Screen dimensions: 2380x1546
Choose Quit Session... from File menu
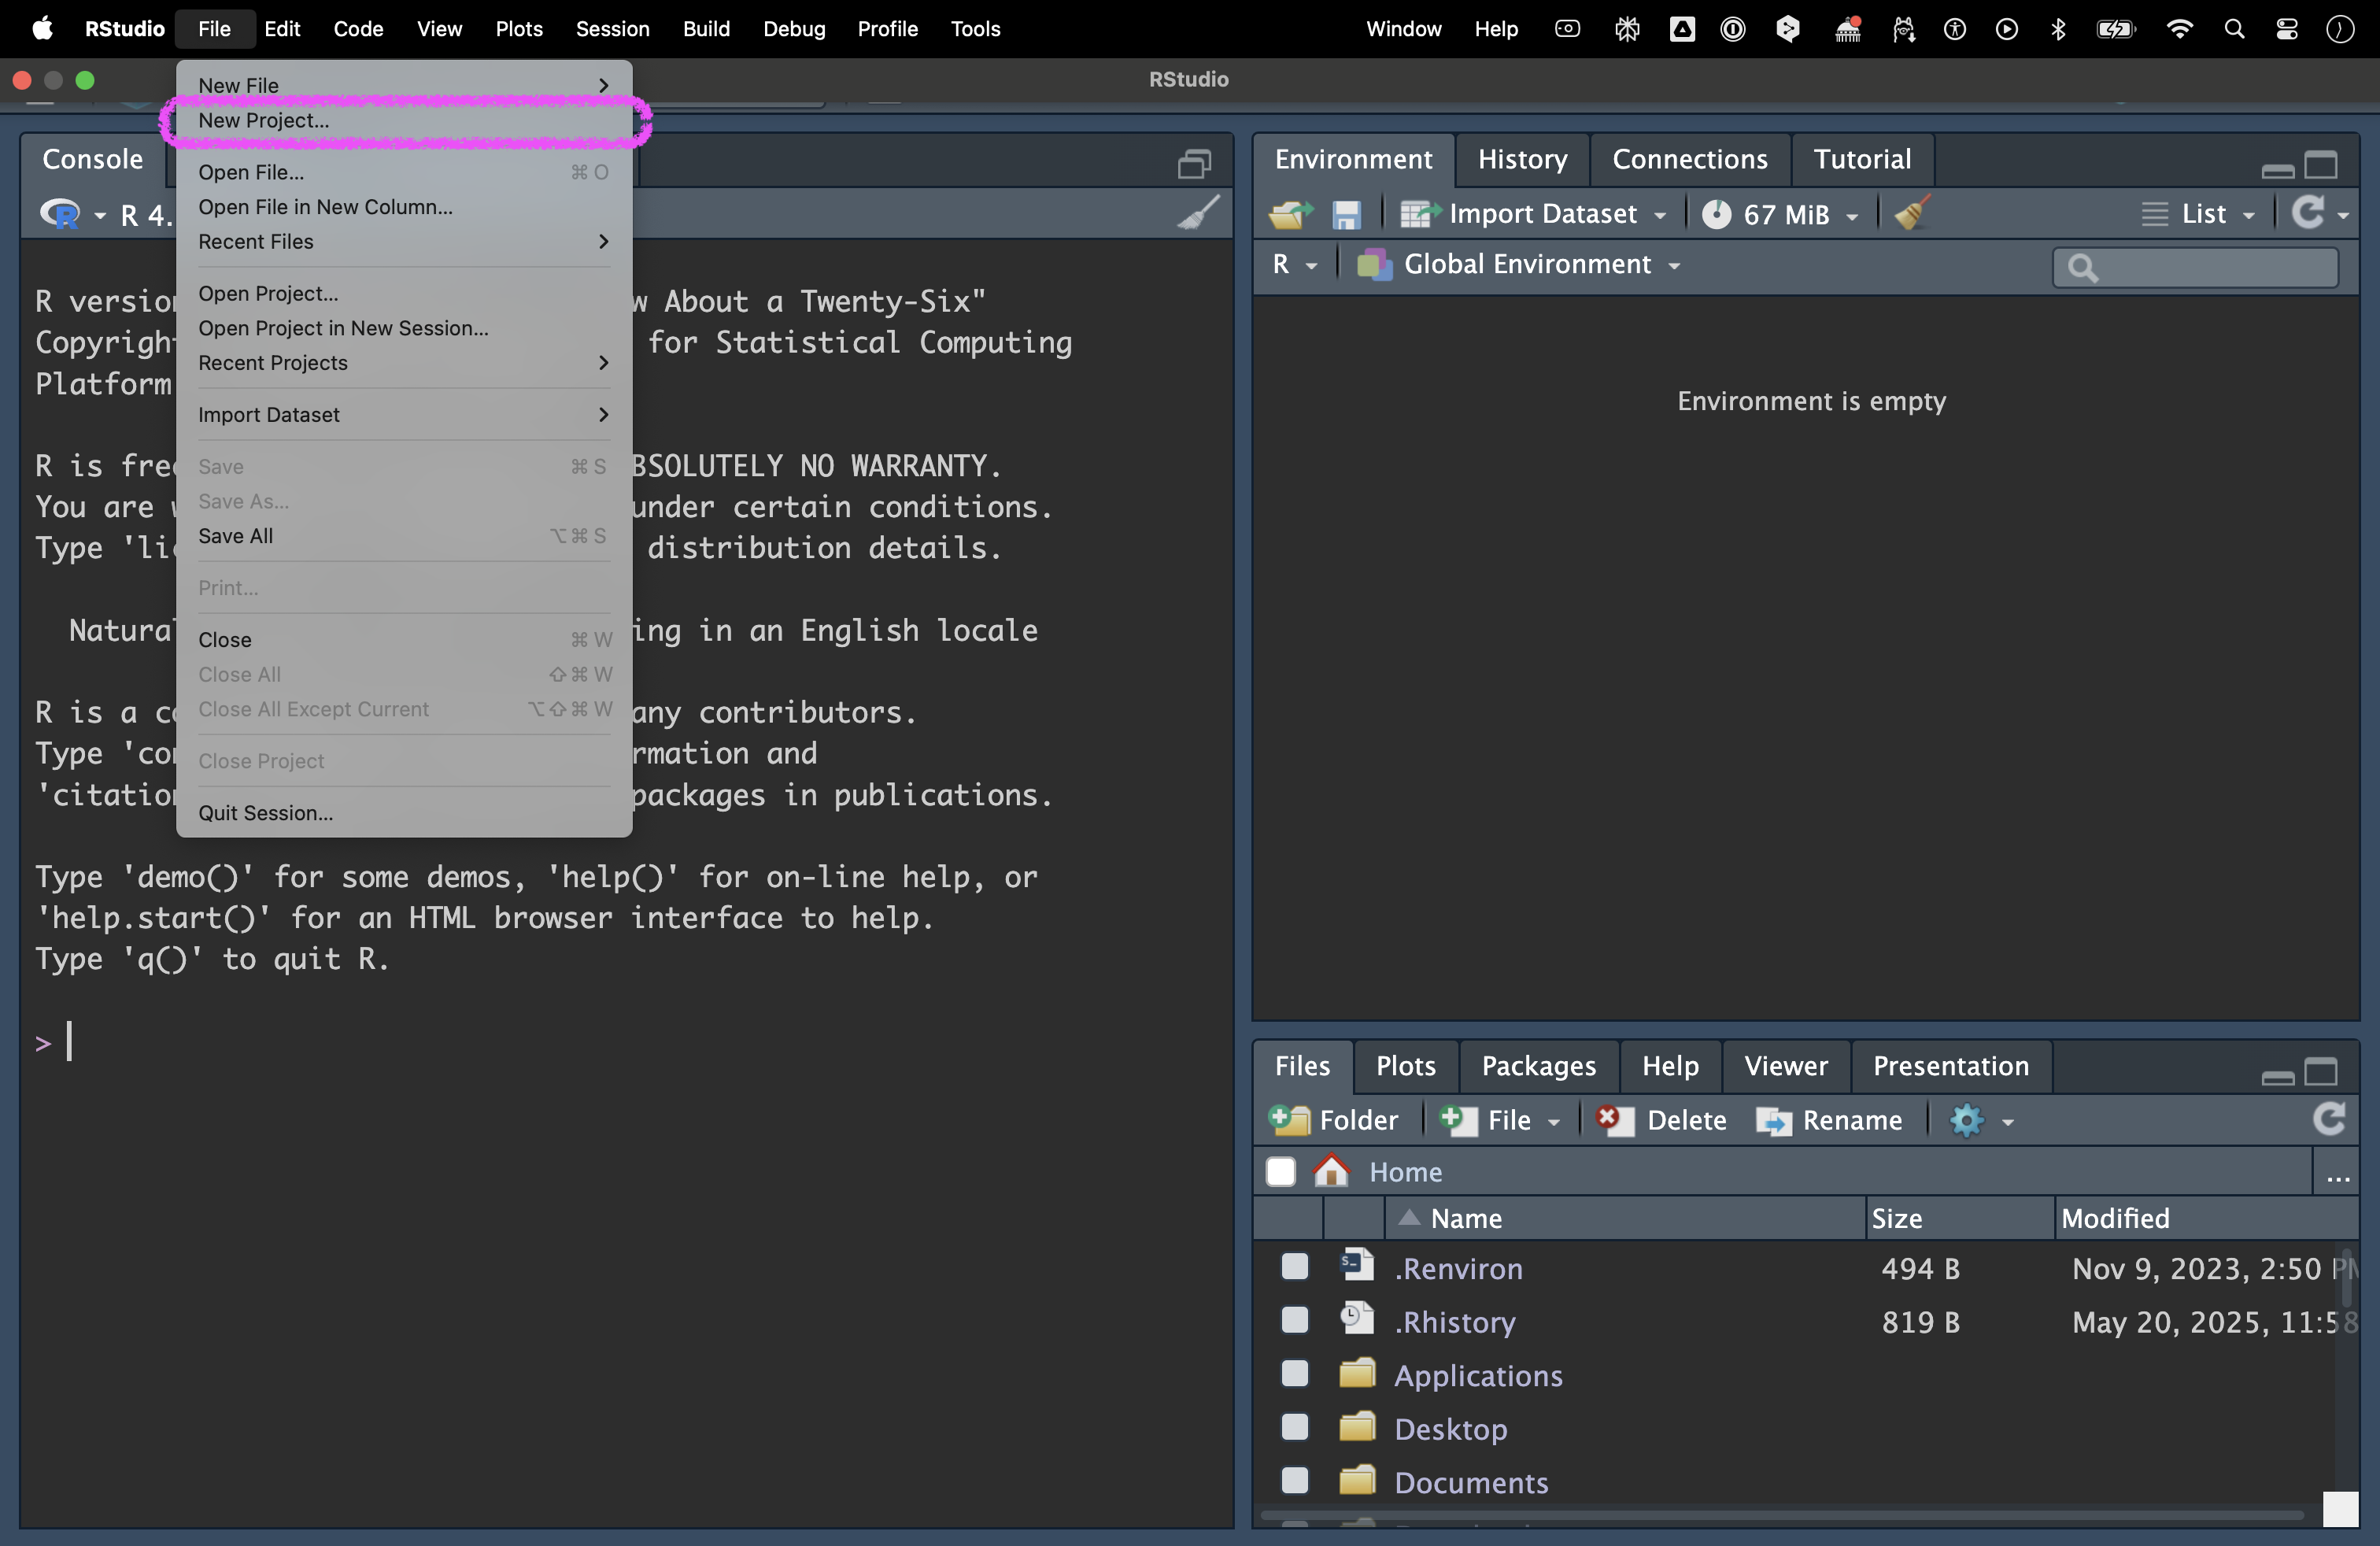point(404,812)
